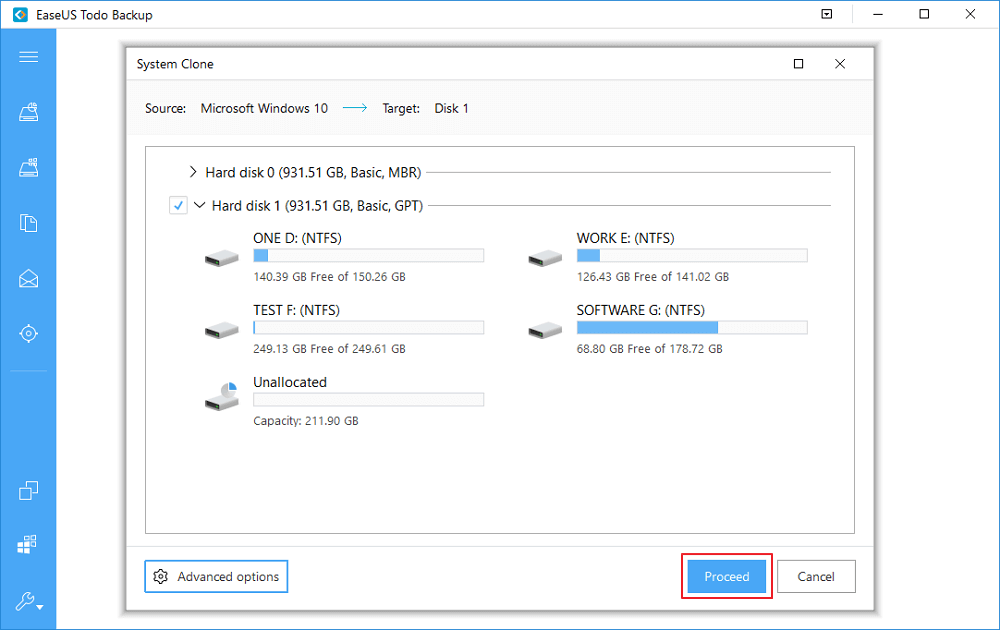
Task: Uncheck the Hard disk 1 checkbox
Action: coord(178,205)
